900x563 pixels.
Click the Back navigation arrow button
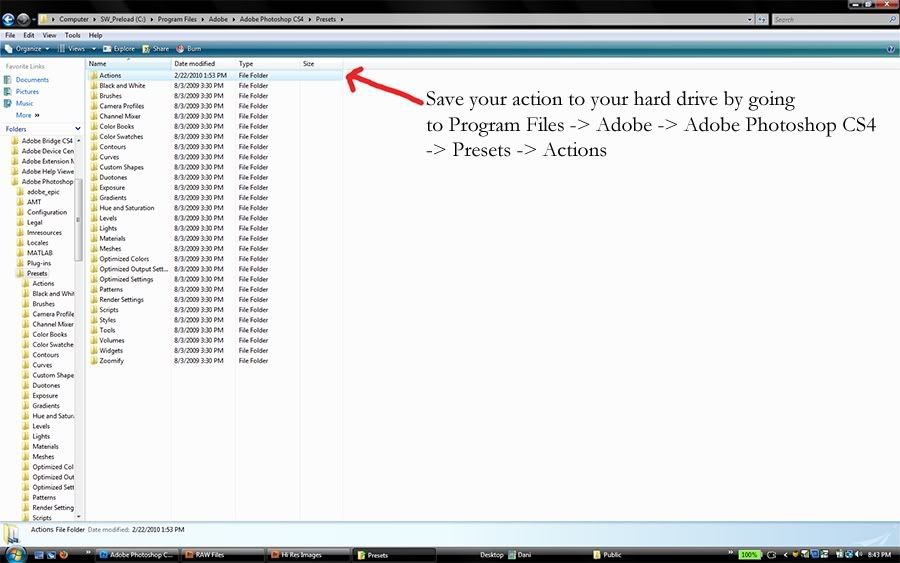9,19
